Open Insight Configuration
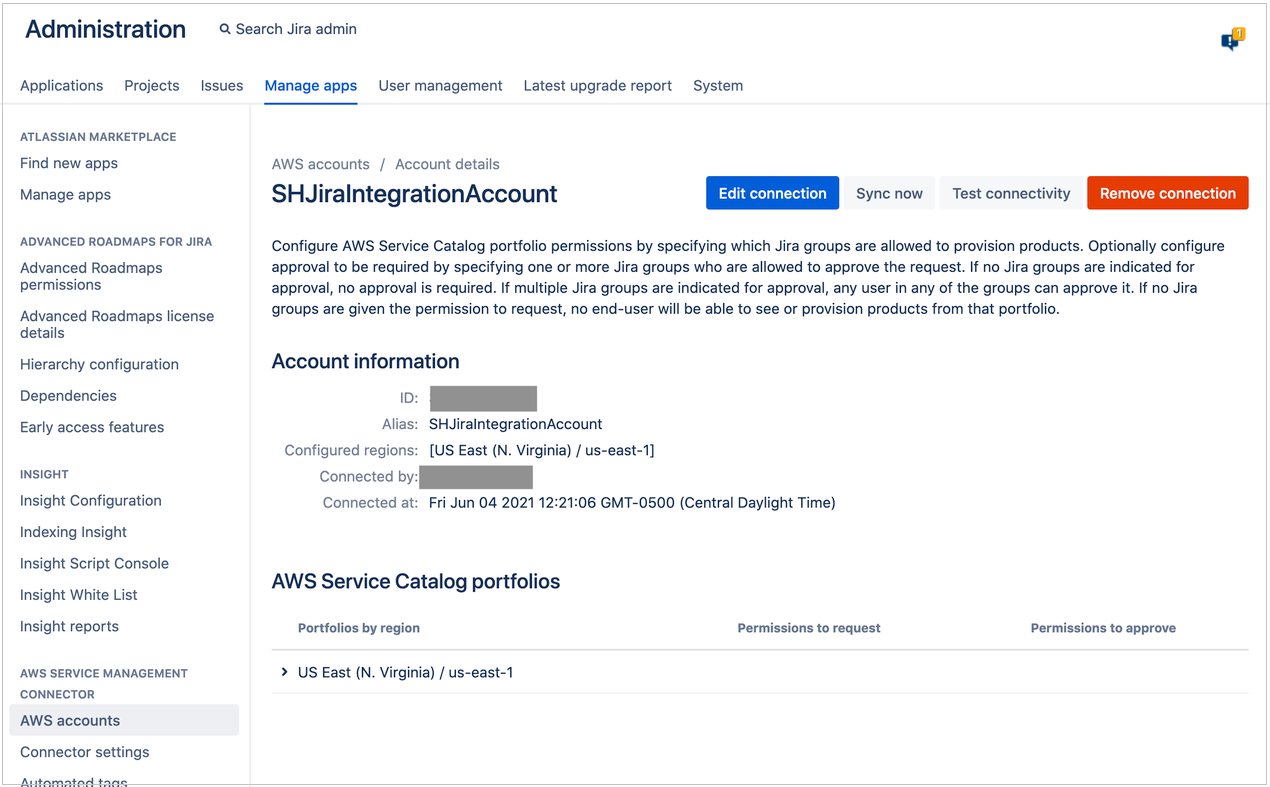1270x787 pixels. [x=91, y=501]
